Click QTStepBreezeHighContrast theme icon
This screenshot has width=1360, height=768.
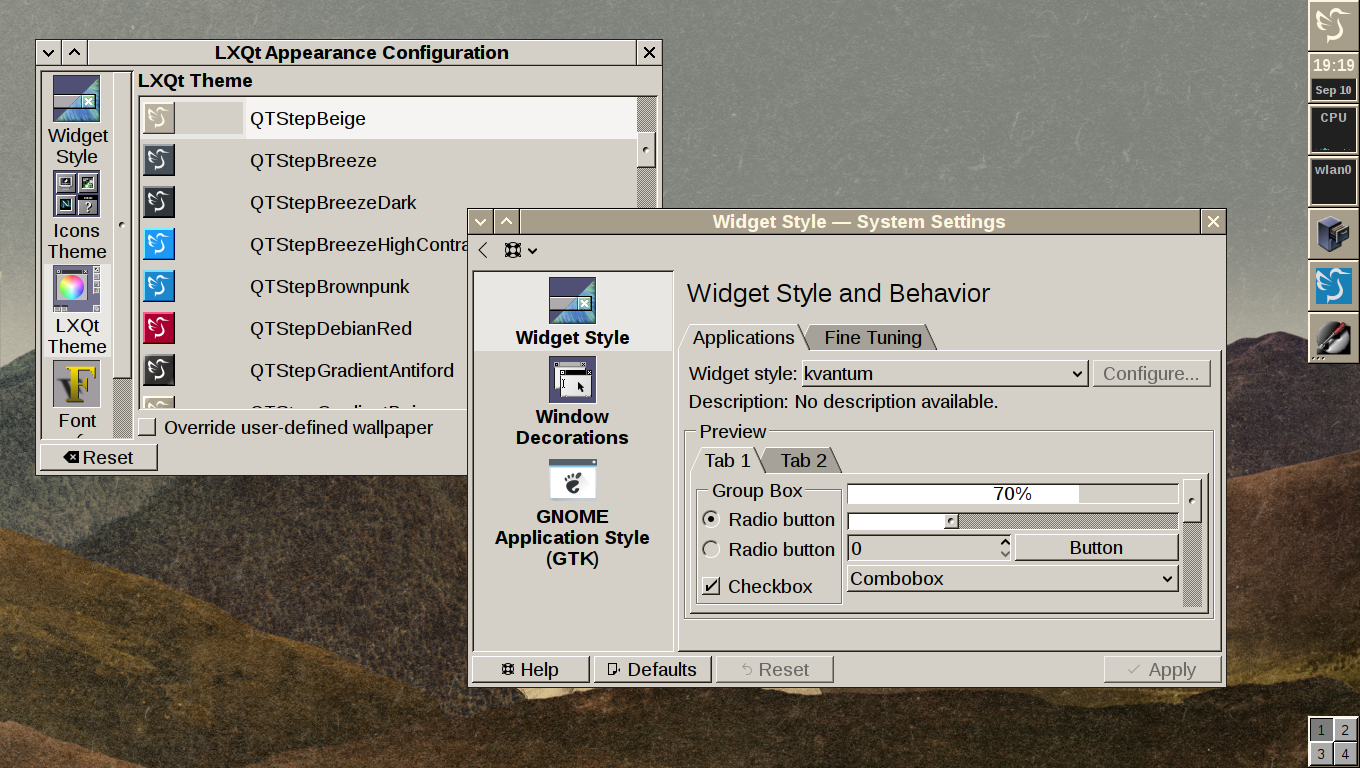click(x=159, y=244)
